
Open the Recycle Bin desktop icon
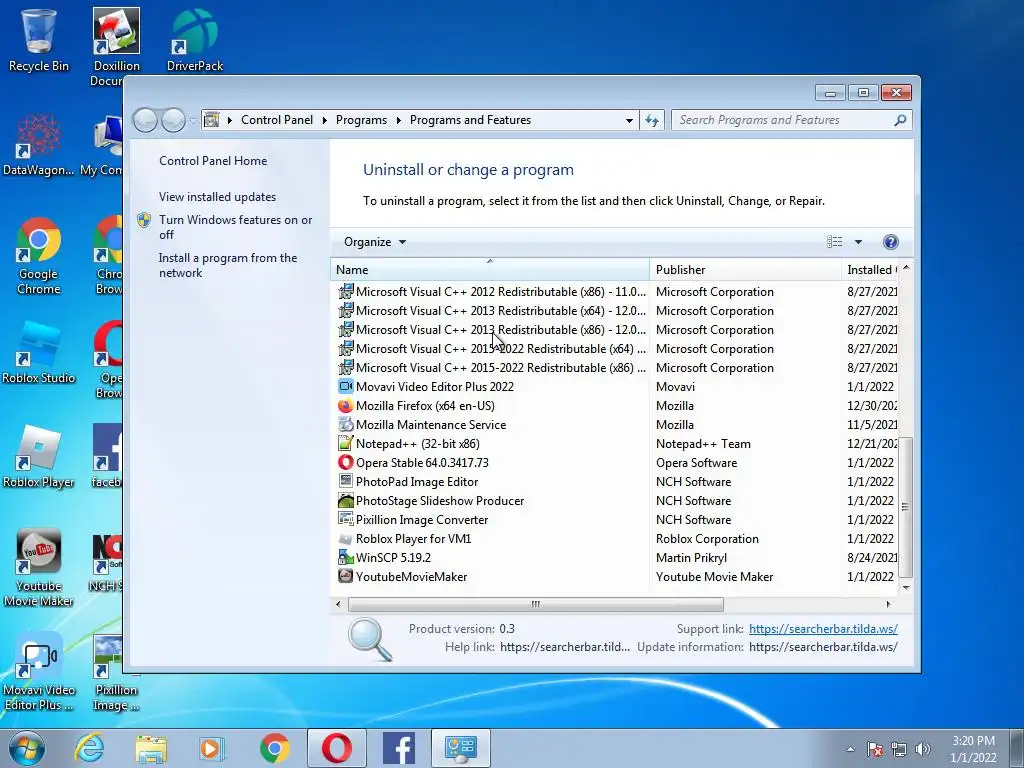point(39,38)
